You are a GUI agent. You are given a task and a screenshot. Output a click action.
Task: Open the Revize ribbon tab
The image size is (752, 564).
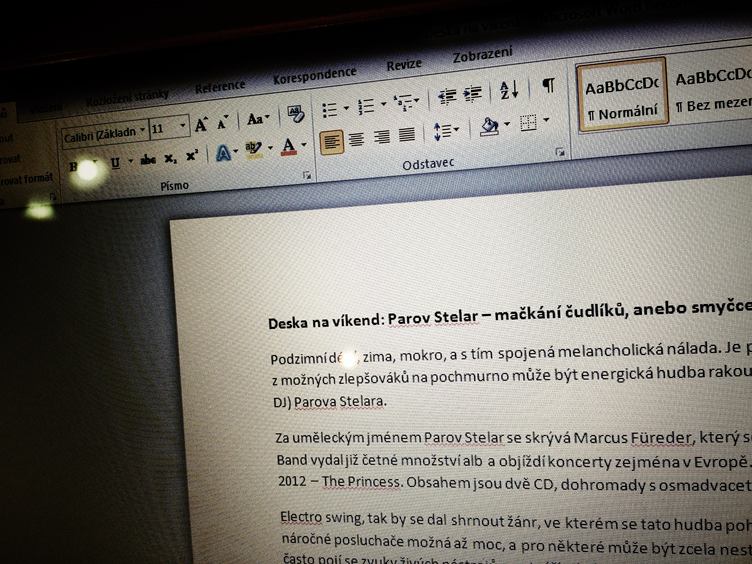point(404,65)
